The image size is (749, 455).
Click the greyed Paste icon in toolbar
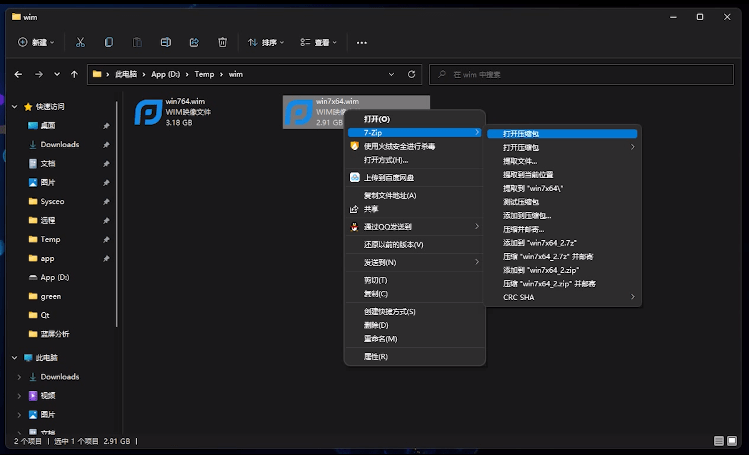coord(137,42)
